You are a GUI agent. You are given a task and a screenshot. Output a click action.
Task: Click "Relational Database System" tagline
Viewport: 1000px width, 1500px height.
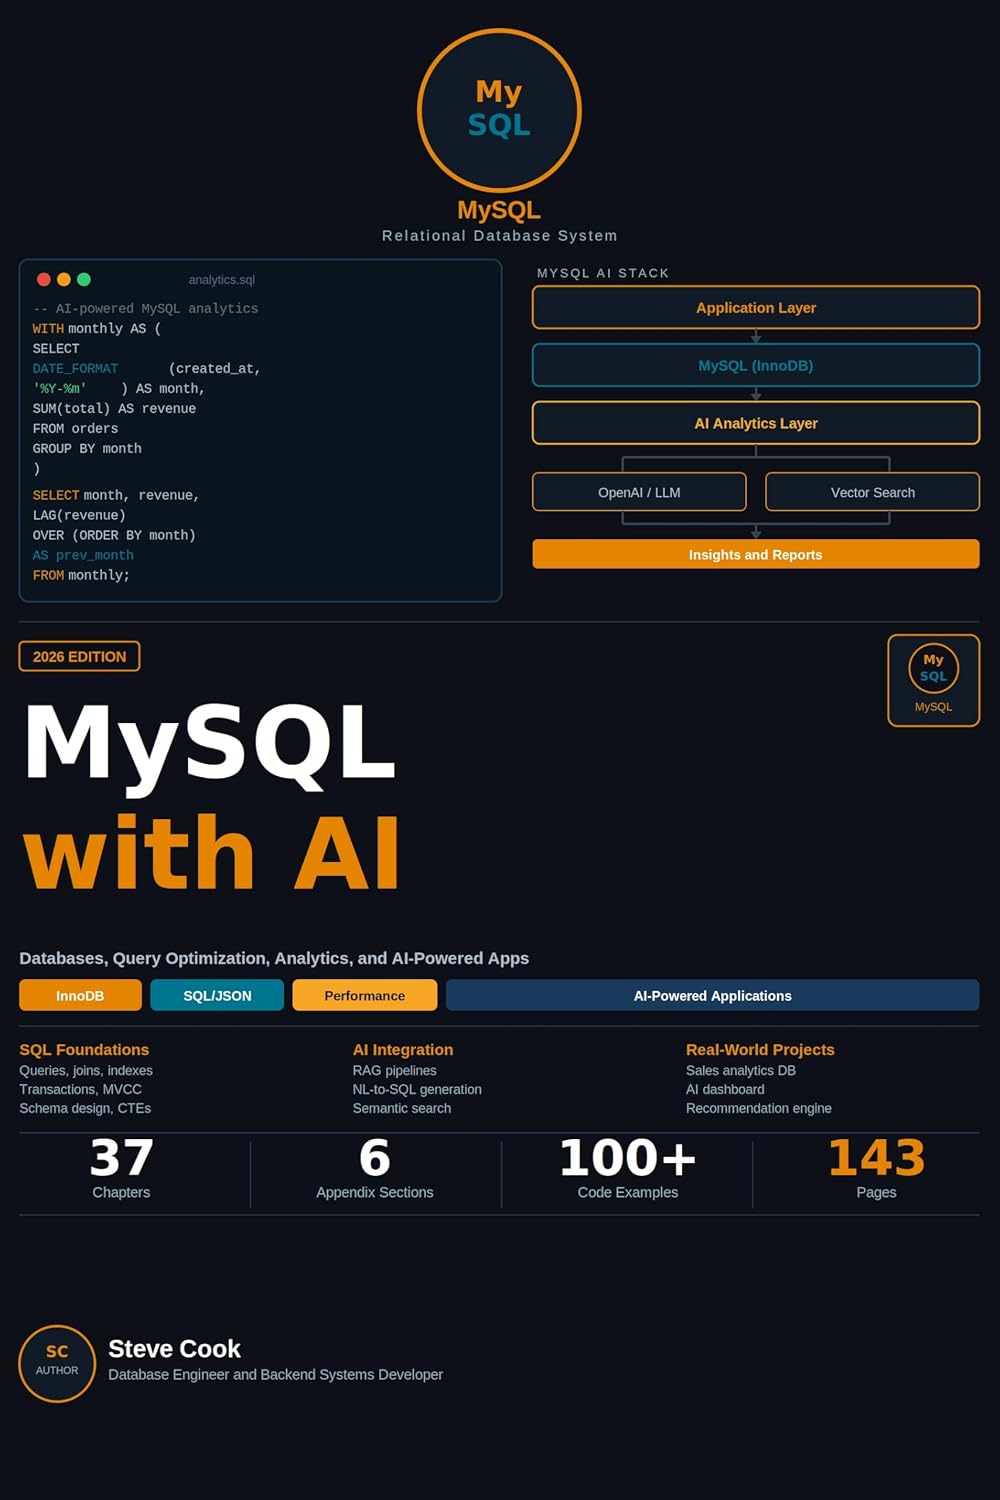click(x=500, y=236)
